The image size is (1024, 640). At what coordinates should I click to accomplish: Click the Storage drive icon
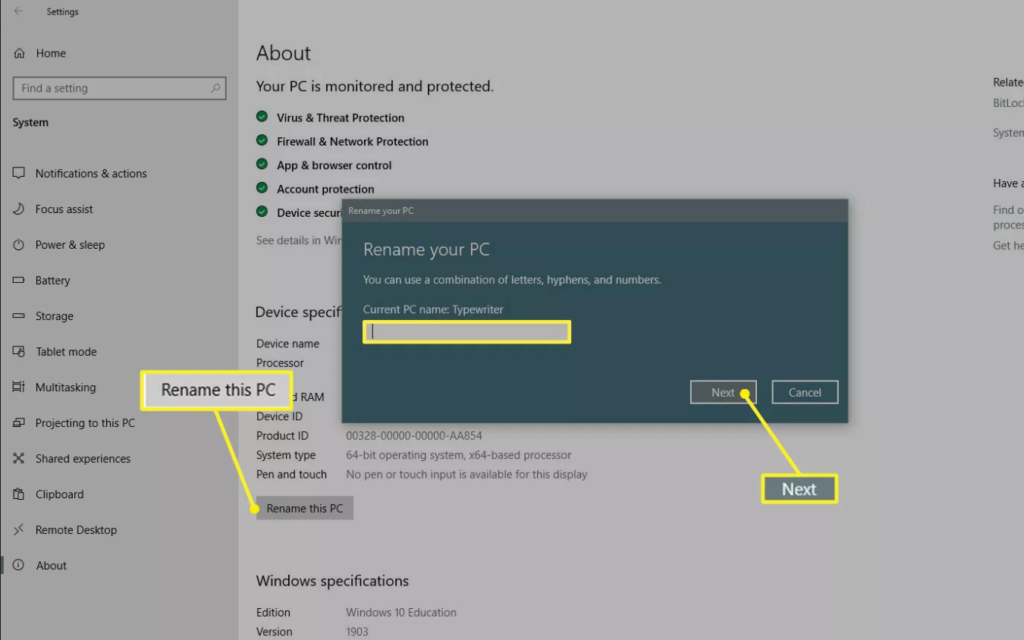(x=18, y=316)
